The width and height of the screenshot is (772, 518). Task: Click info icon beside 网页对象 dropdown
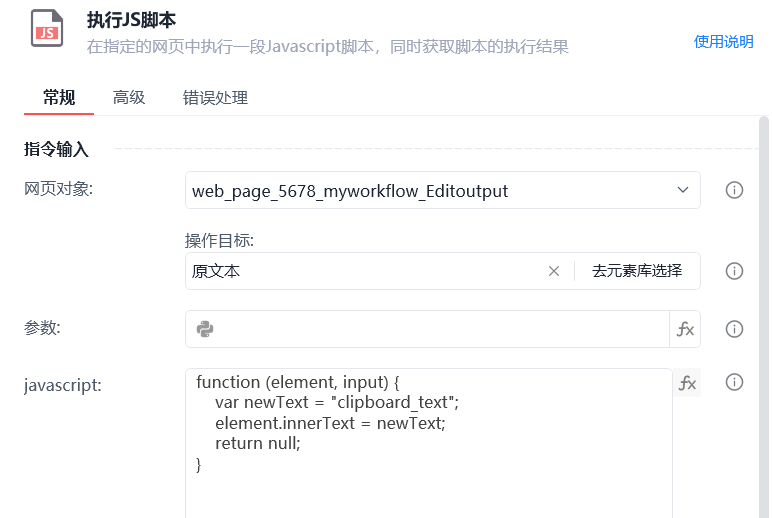734,190
